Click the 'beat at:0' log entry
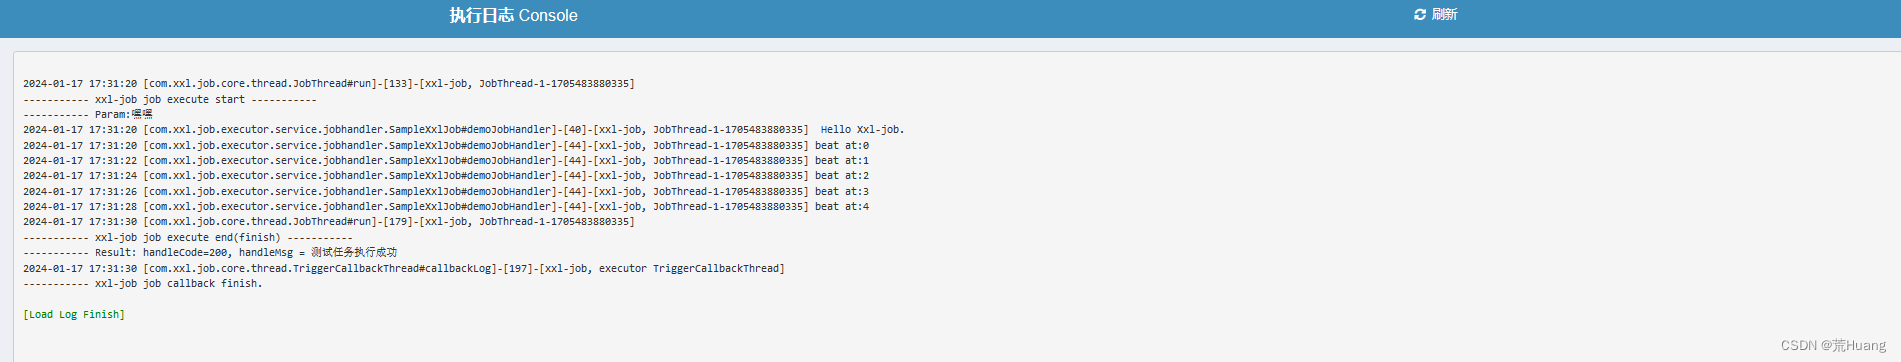 coord(842,145)
